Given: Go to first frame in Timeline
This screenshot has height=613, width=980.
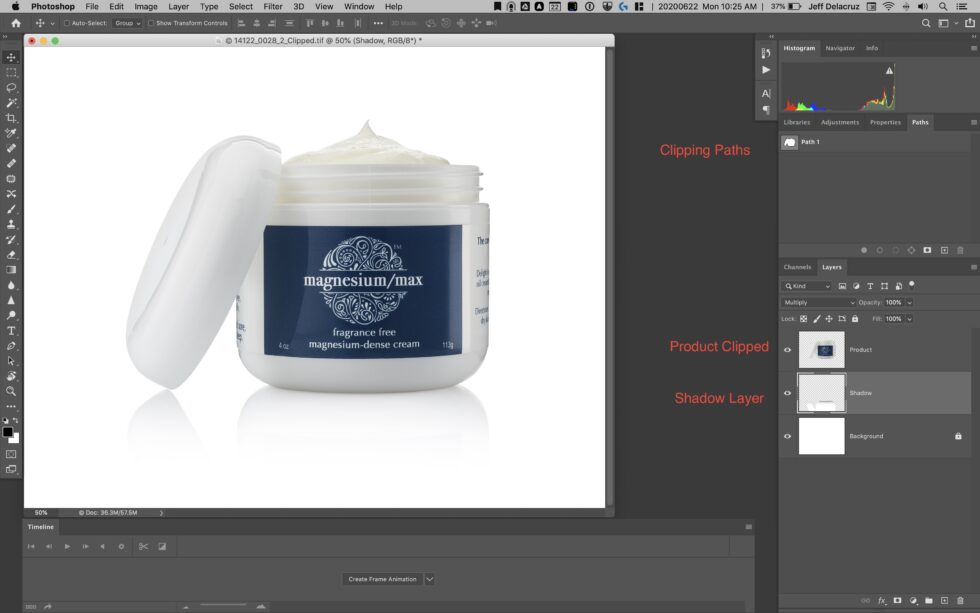Looking at the screenshot, I should tap(31, 546).
